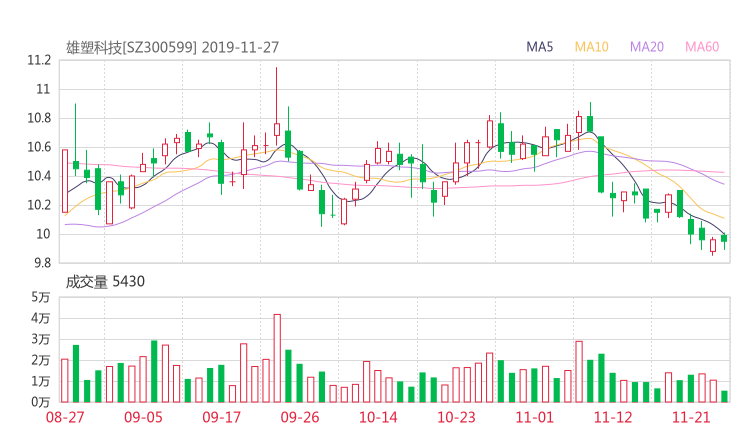
Task: Click the 5万 volume axis label
Action: 40,297
